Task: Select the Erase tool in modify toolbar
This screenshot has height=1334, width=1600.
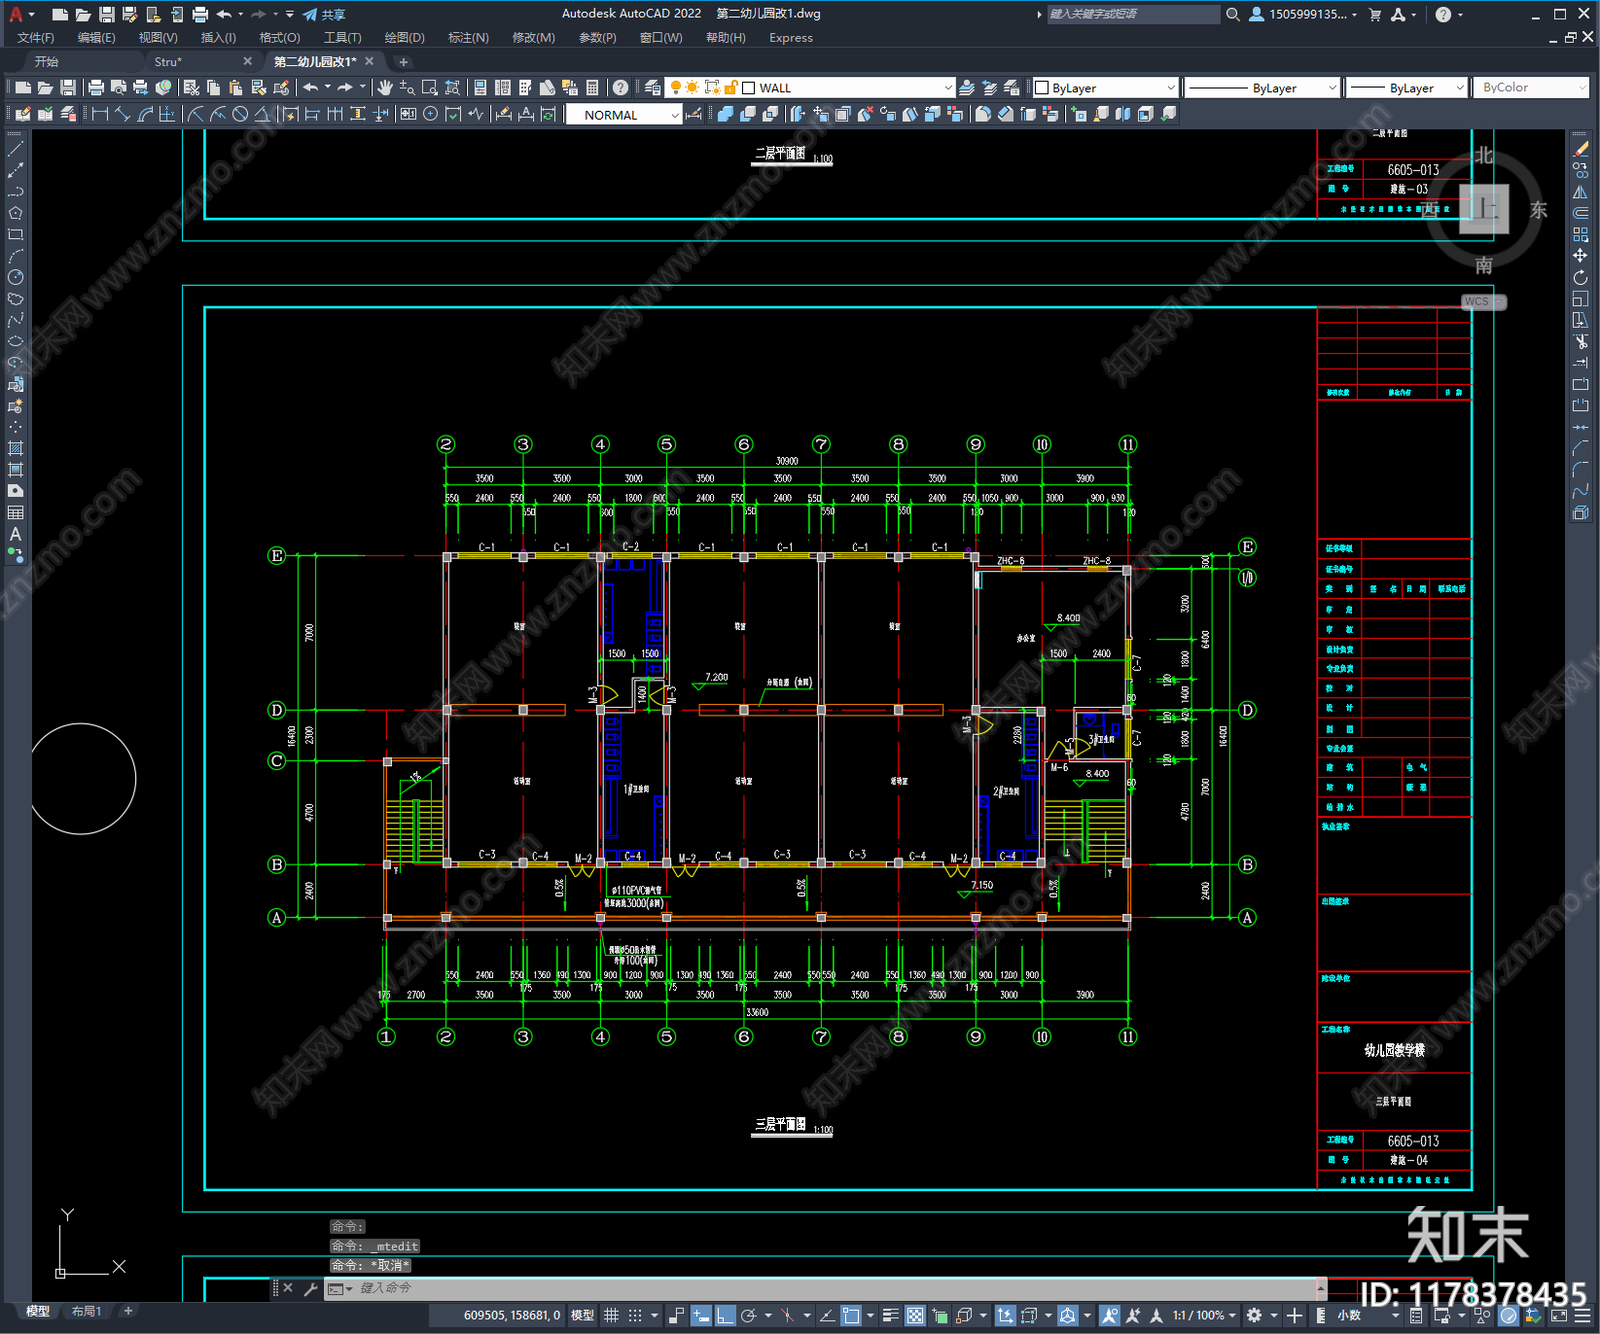Action: click(x=1581, y=149)
